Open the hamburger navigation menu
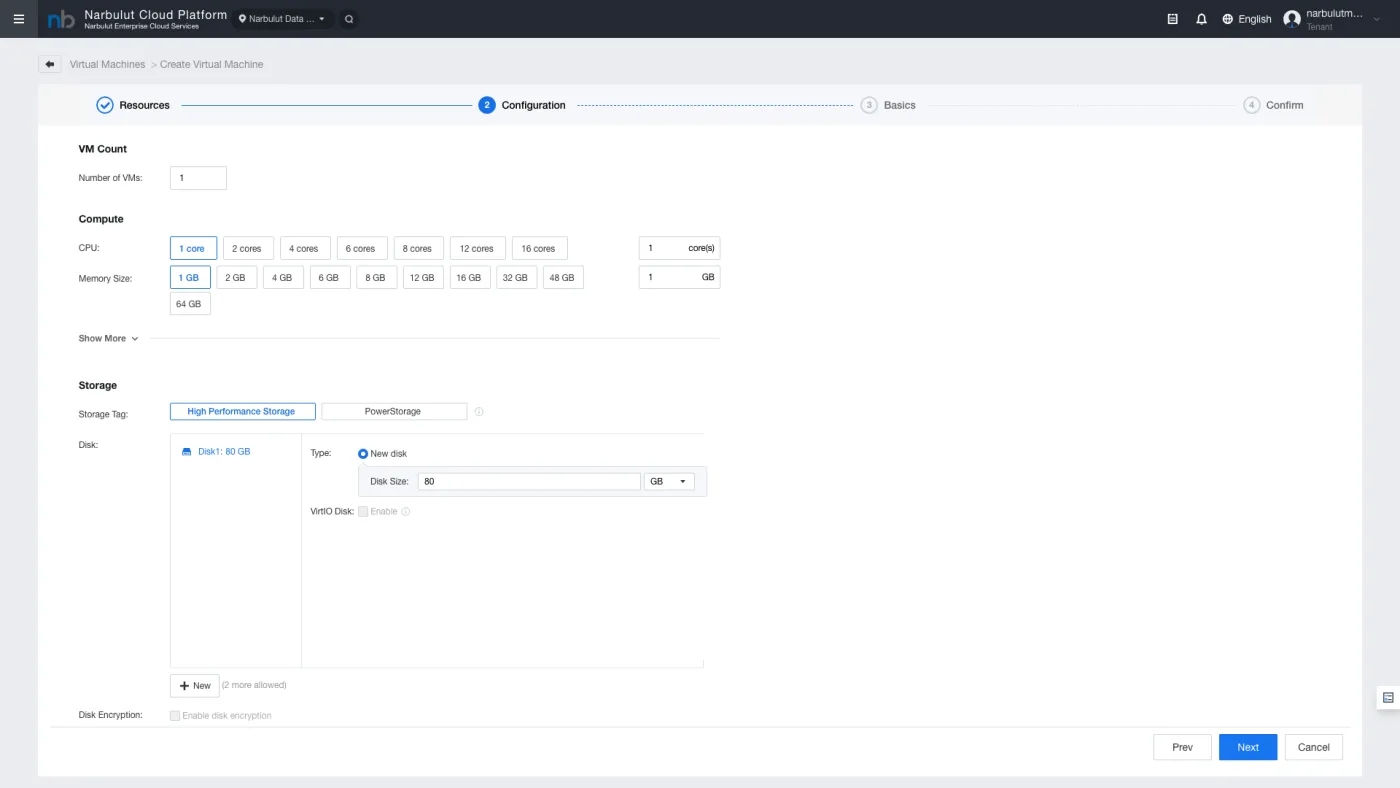 click(x=18, y=19)
